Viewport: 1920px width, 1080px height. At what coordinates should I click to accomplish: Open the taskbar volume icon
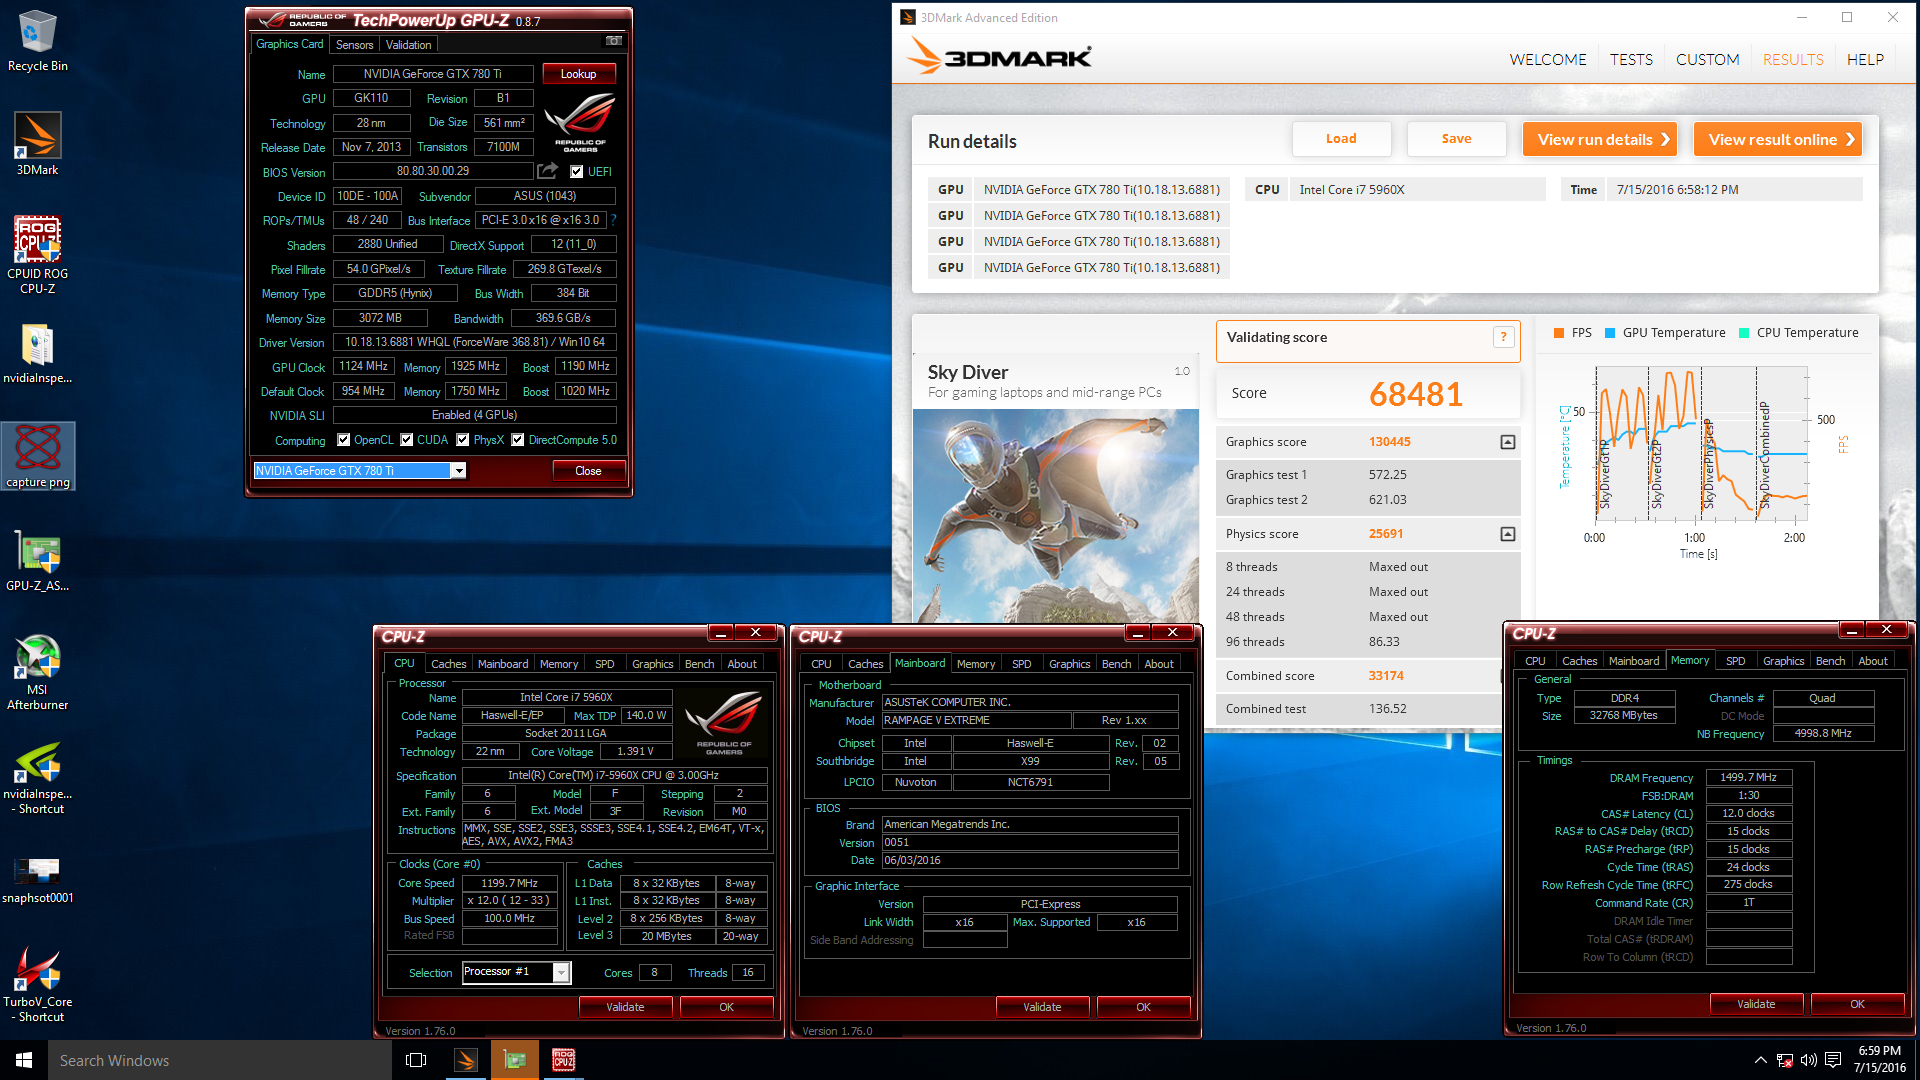[x=1808, y=1060]
